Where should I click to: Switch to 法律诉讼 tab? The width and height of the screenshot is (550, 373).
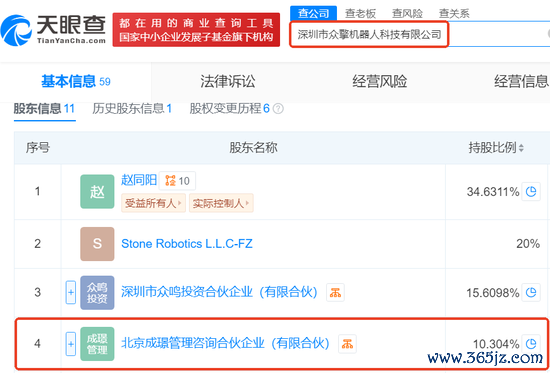click(x=228, y=81)
